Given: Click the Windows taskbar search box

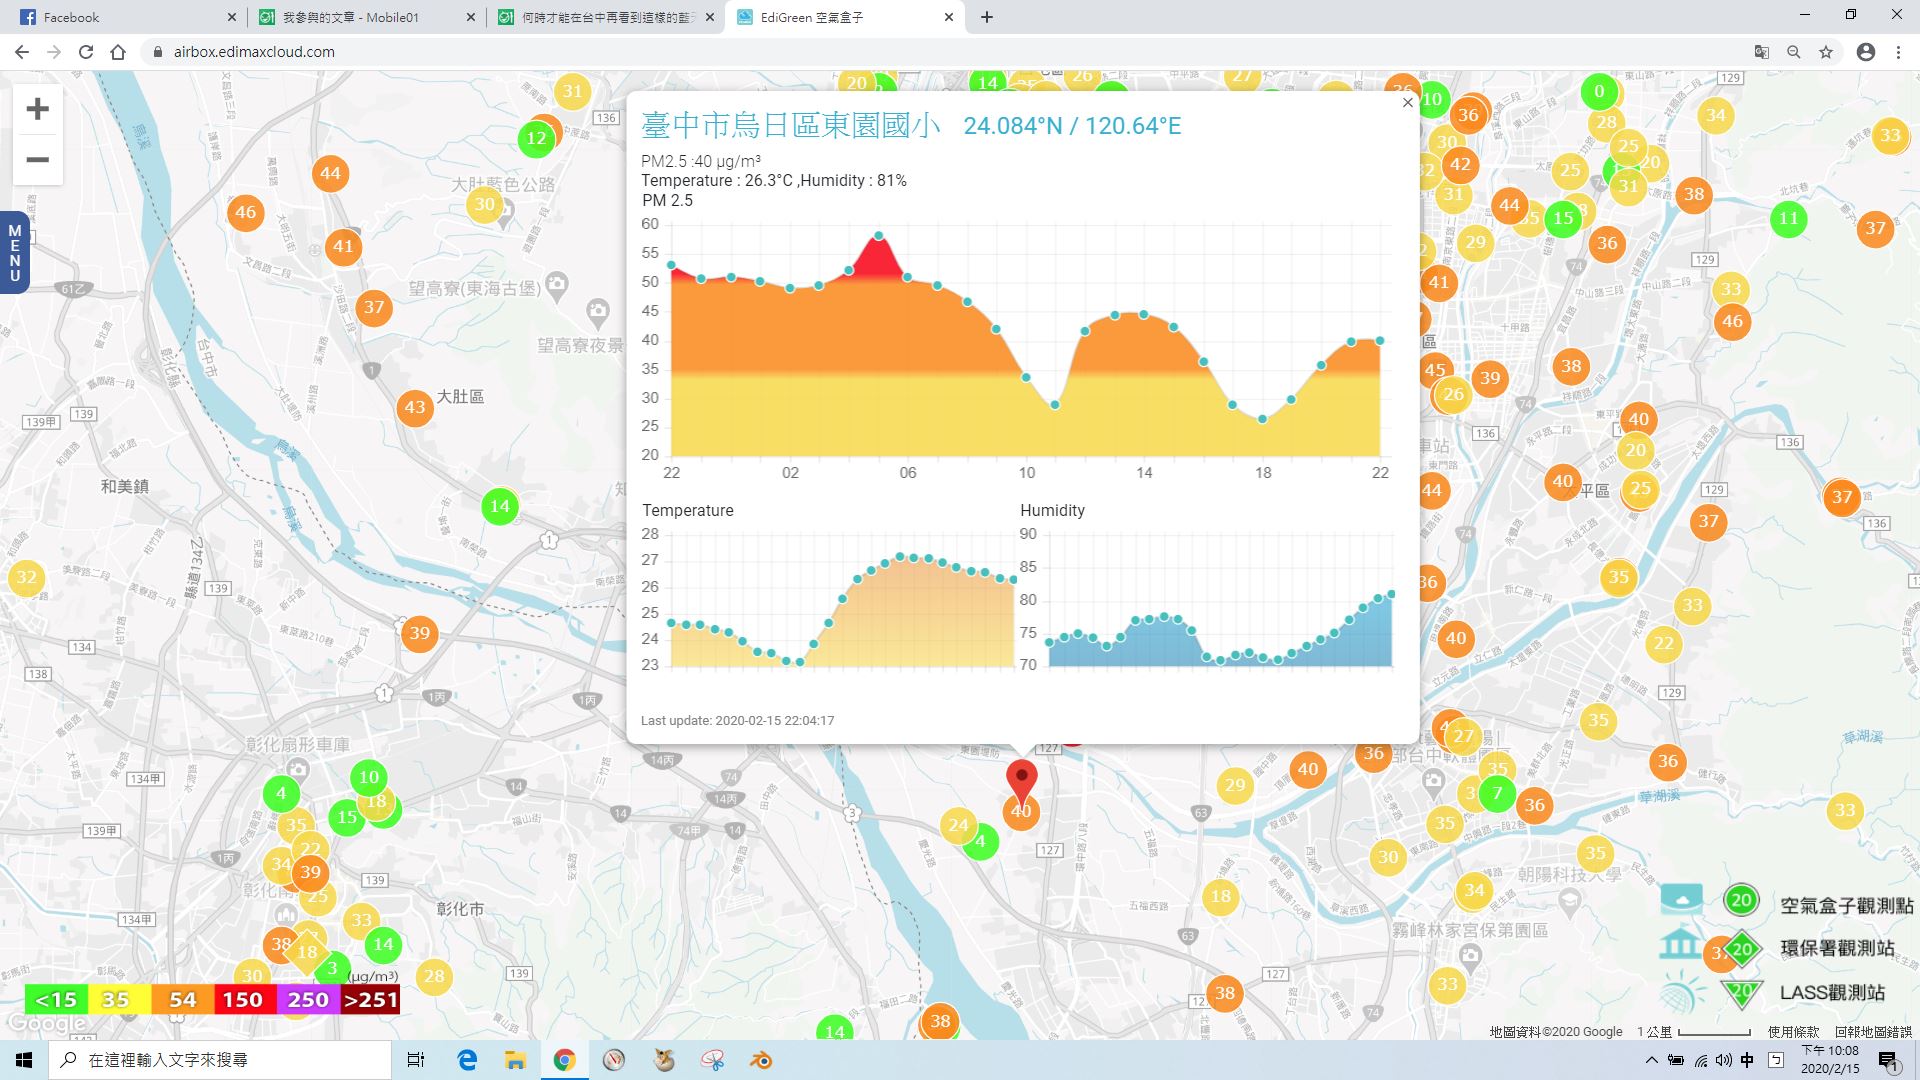Looking at the screenshot, I should pyautogui.click(x=222, y=1060).
